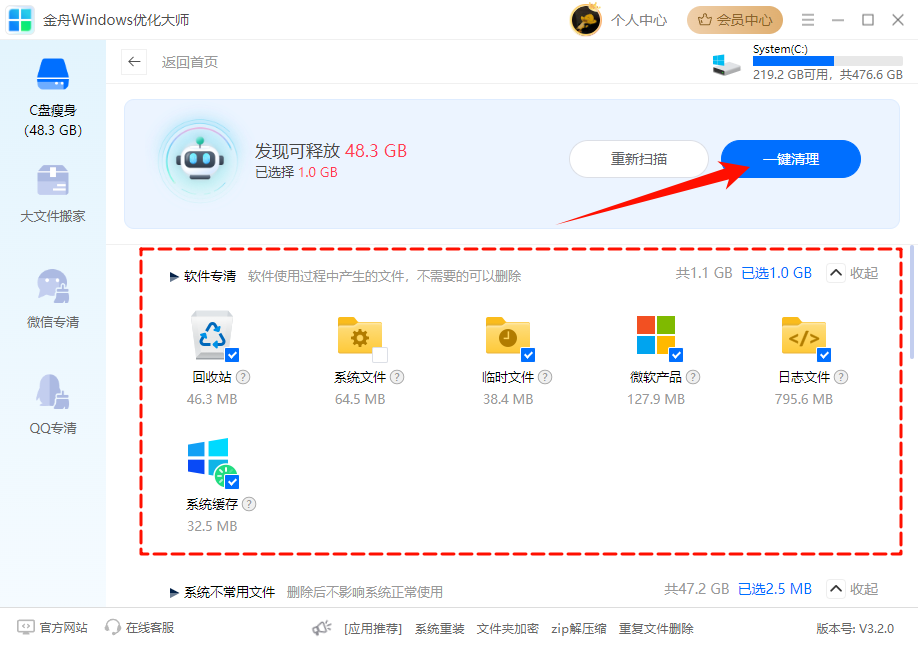Viewport: 918px width, 647px height.
Task: Open the 微信专清 sidebar tool
Action: [52, 300]
